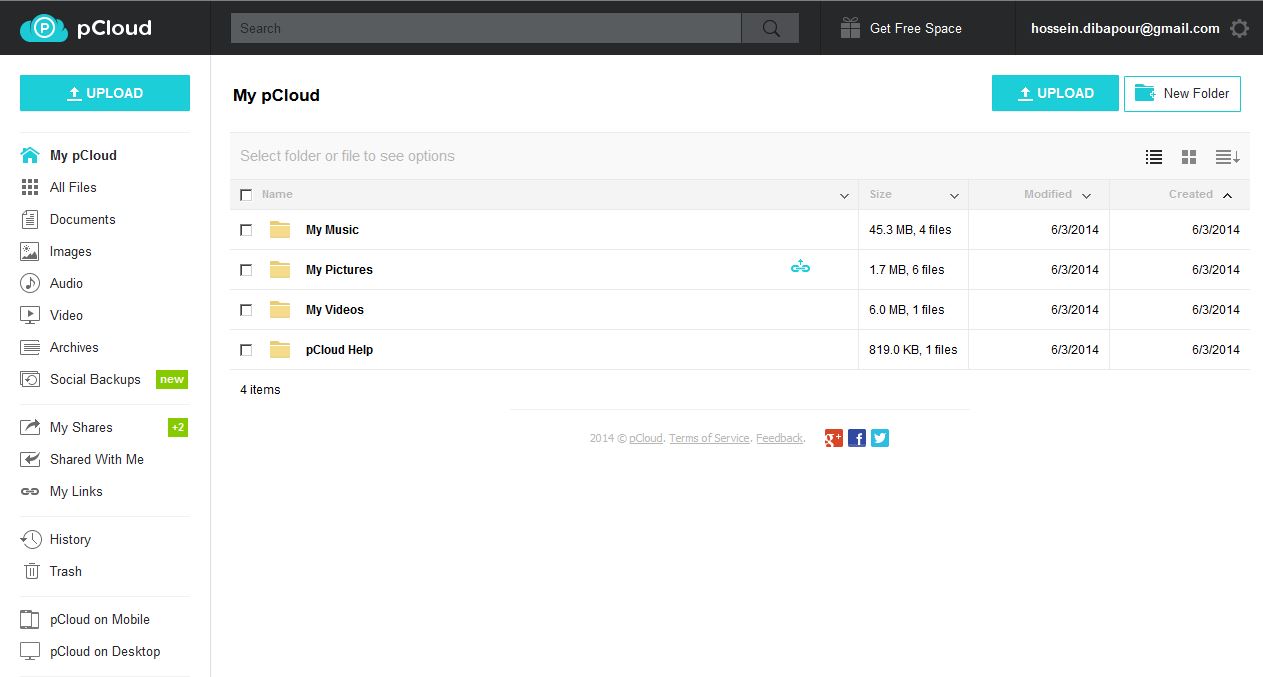Click the All Files grid icon
The image size is (1263, 677).
[30, 187]
